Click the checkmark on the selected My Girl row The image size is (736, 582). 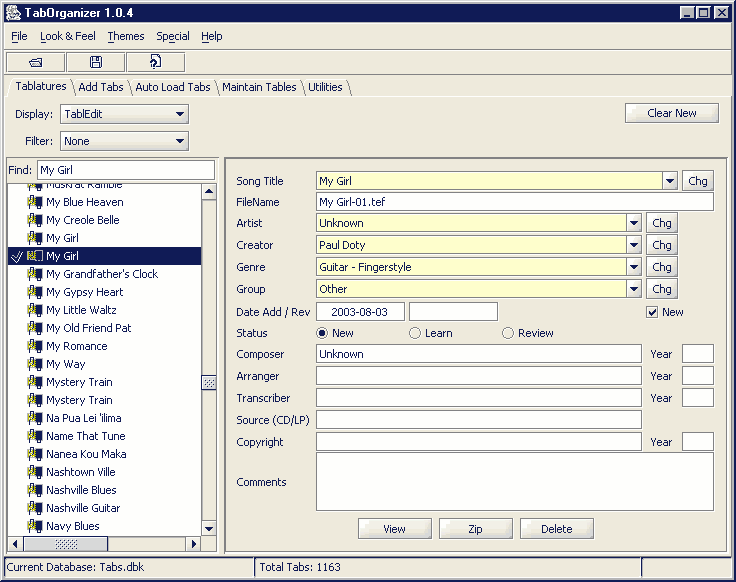click(16, 256)
